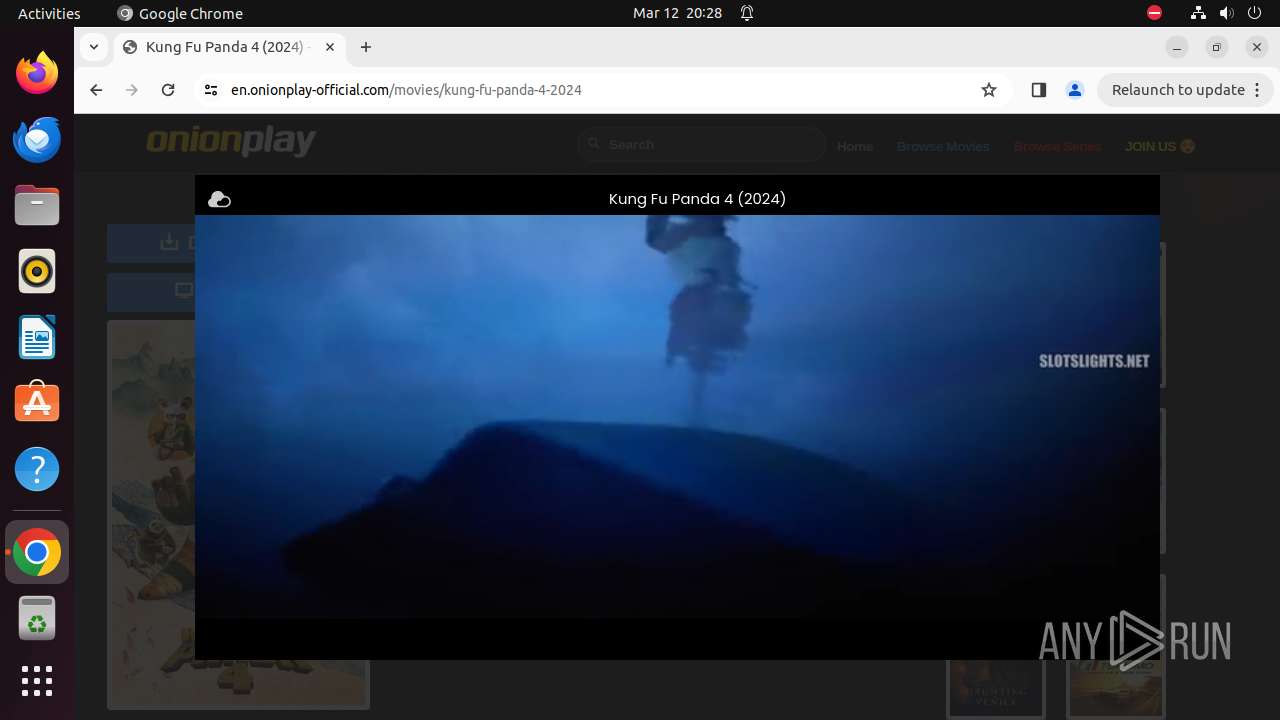Image resolution: width=1280 pixels, height=720 pixels.
Task: Open the notification bell in the top bar
Action: coord(747,13)
